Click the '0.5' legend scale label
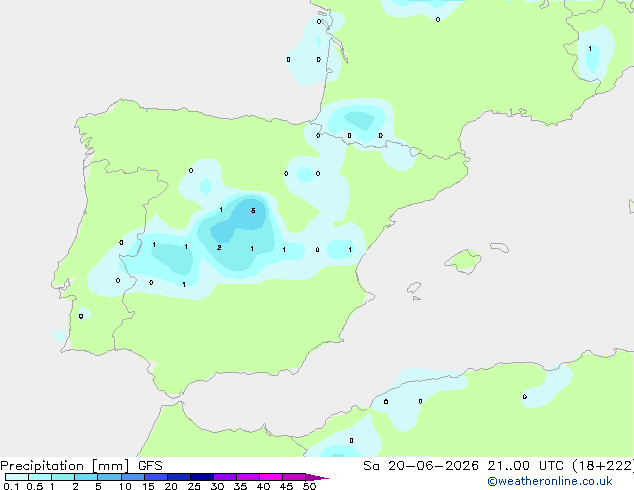This screenshot has width=634, height=490. point(34,486)
